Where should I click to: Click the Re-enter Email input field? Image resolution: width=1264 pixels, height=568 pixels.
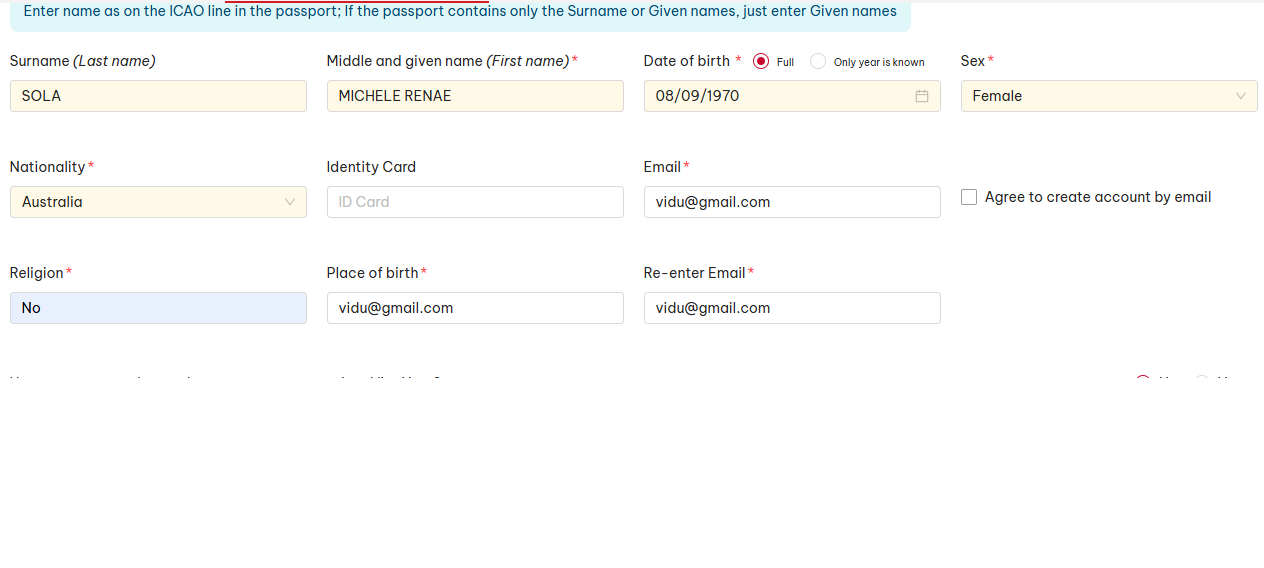click(x=792, y=308)
